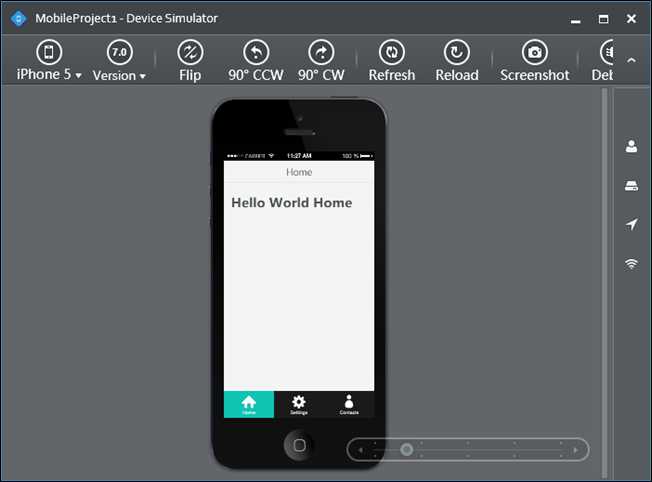
Task: Open the iPhone 5 device selector
Action: 49,61
